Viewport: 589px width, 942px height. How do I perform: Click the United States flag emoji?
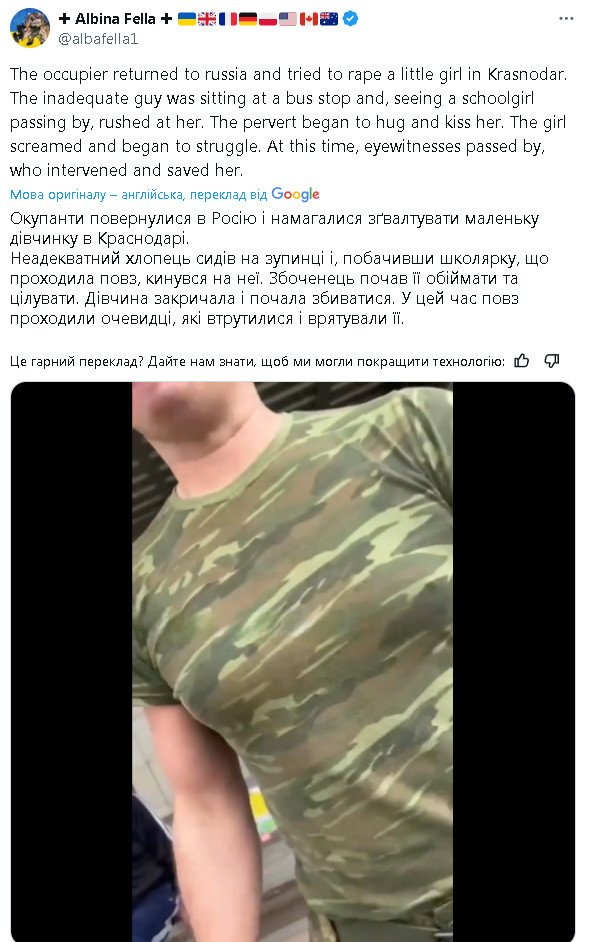pyautogui.click(x=288, y=19)
